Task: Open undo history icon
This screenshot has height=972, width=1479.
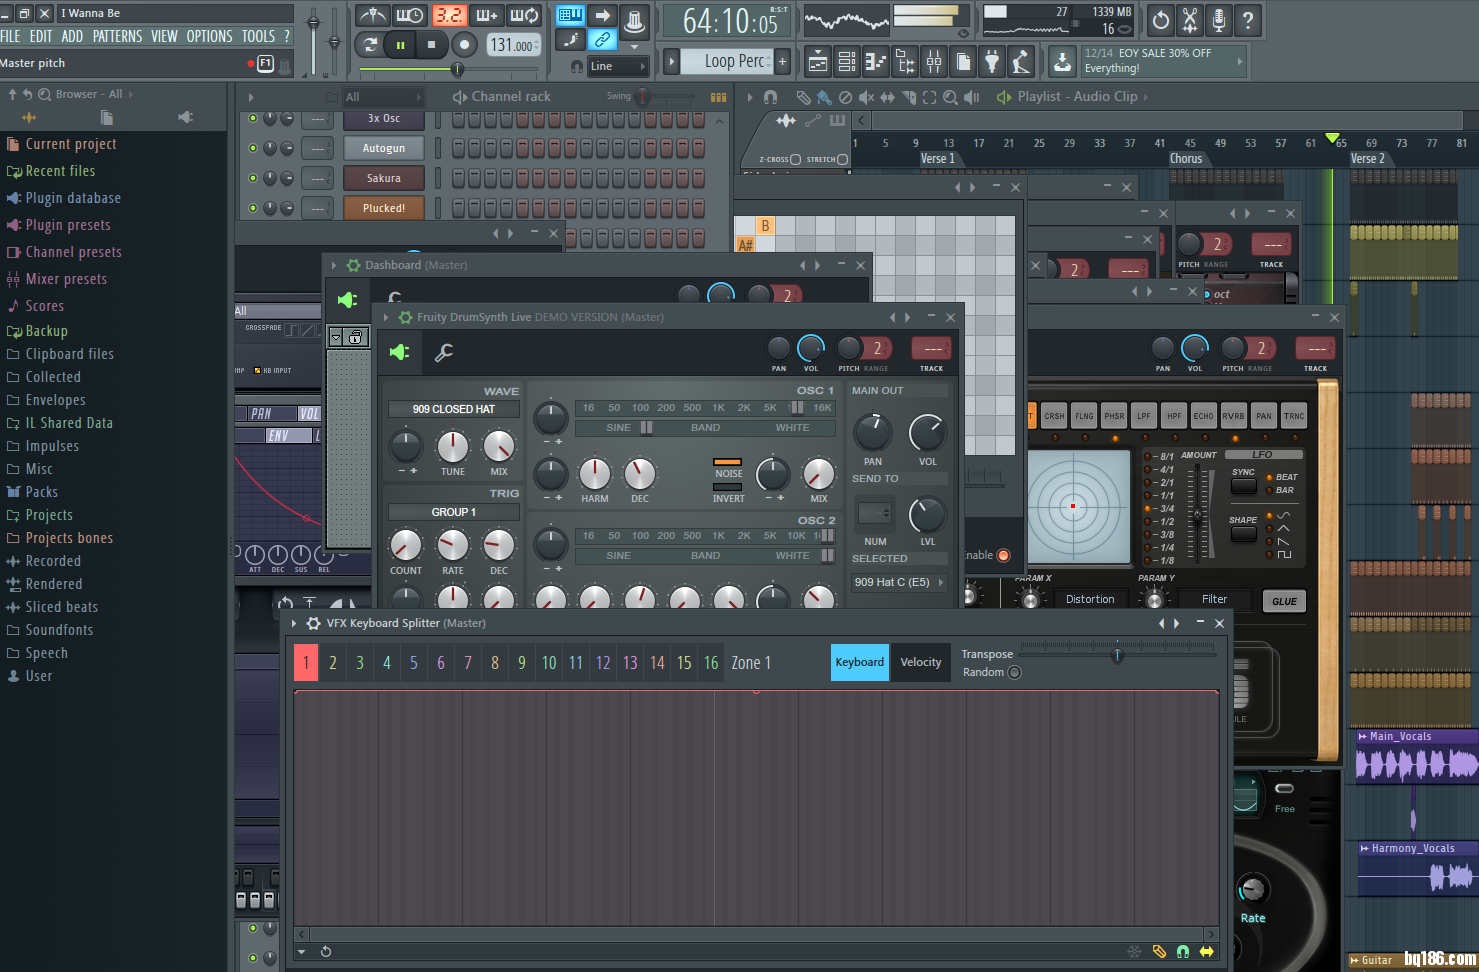Action: (1161, 20)
